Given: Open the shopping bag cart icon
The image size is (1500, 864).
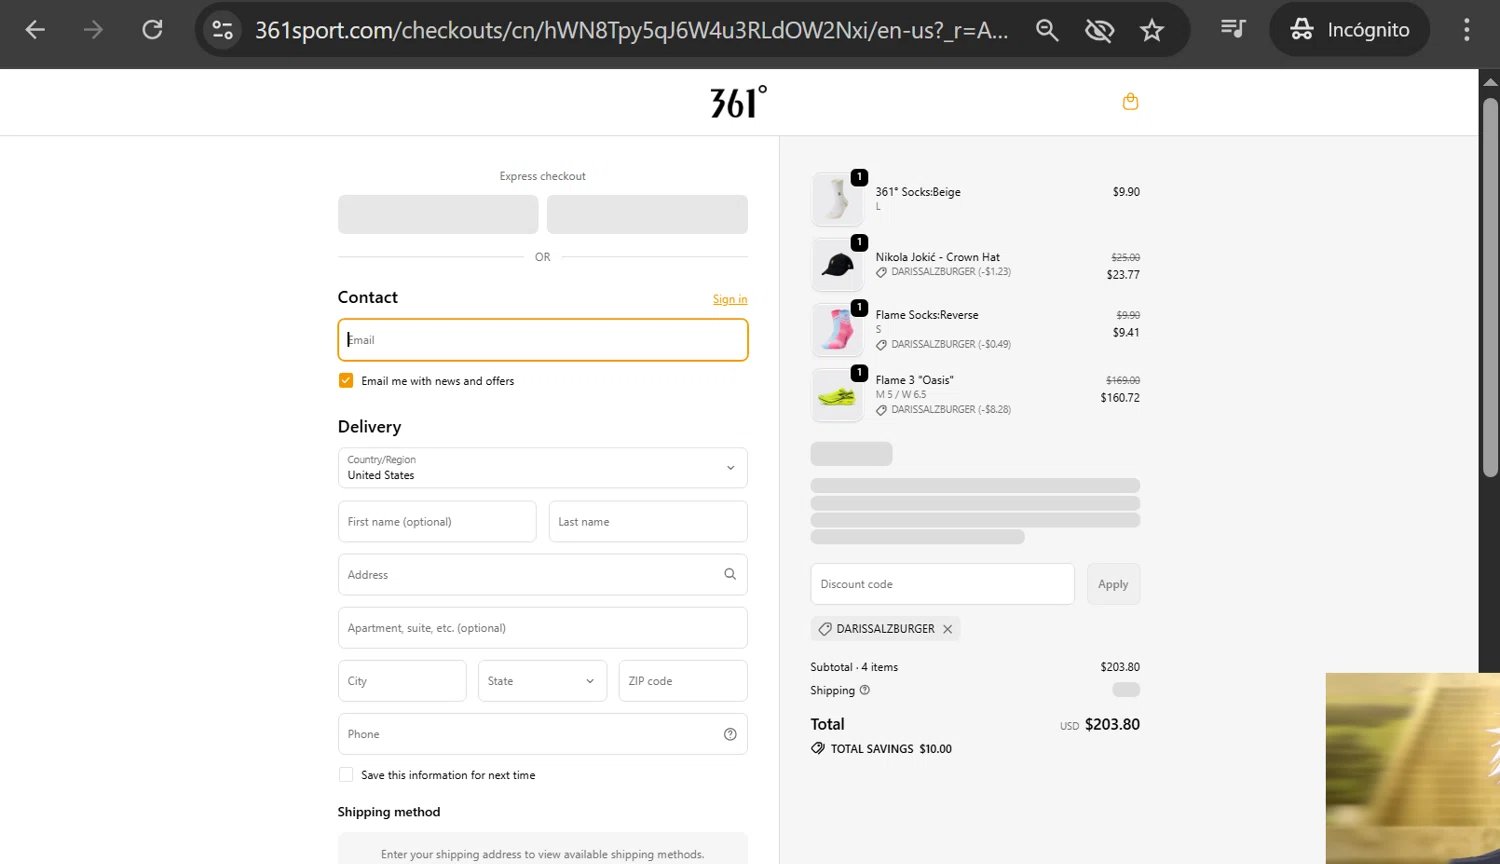Looking at the screenshot, I should click(1130, 101).
